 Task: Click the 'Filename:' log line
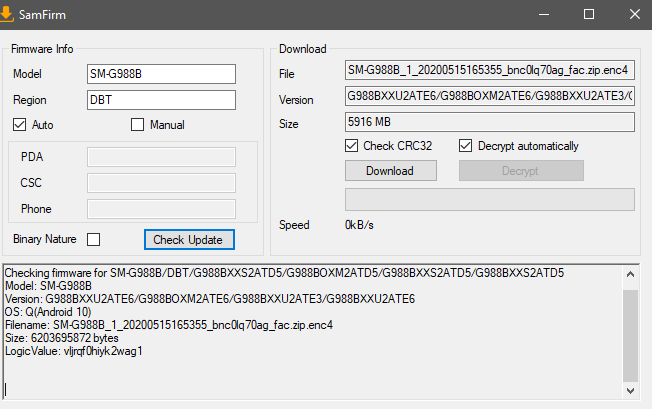click(x=169, y=325)
